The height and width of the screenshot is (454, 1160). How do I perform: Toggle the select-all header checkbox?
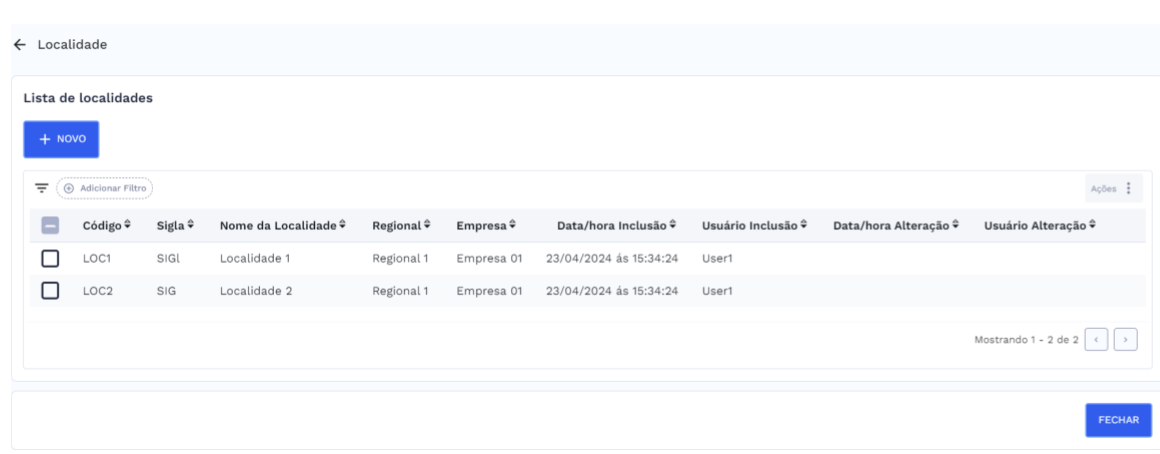pos(51,227)
